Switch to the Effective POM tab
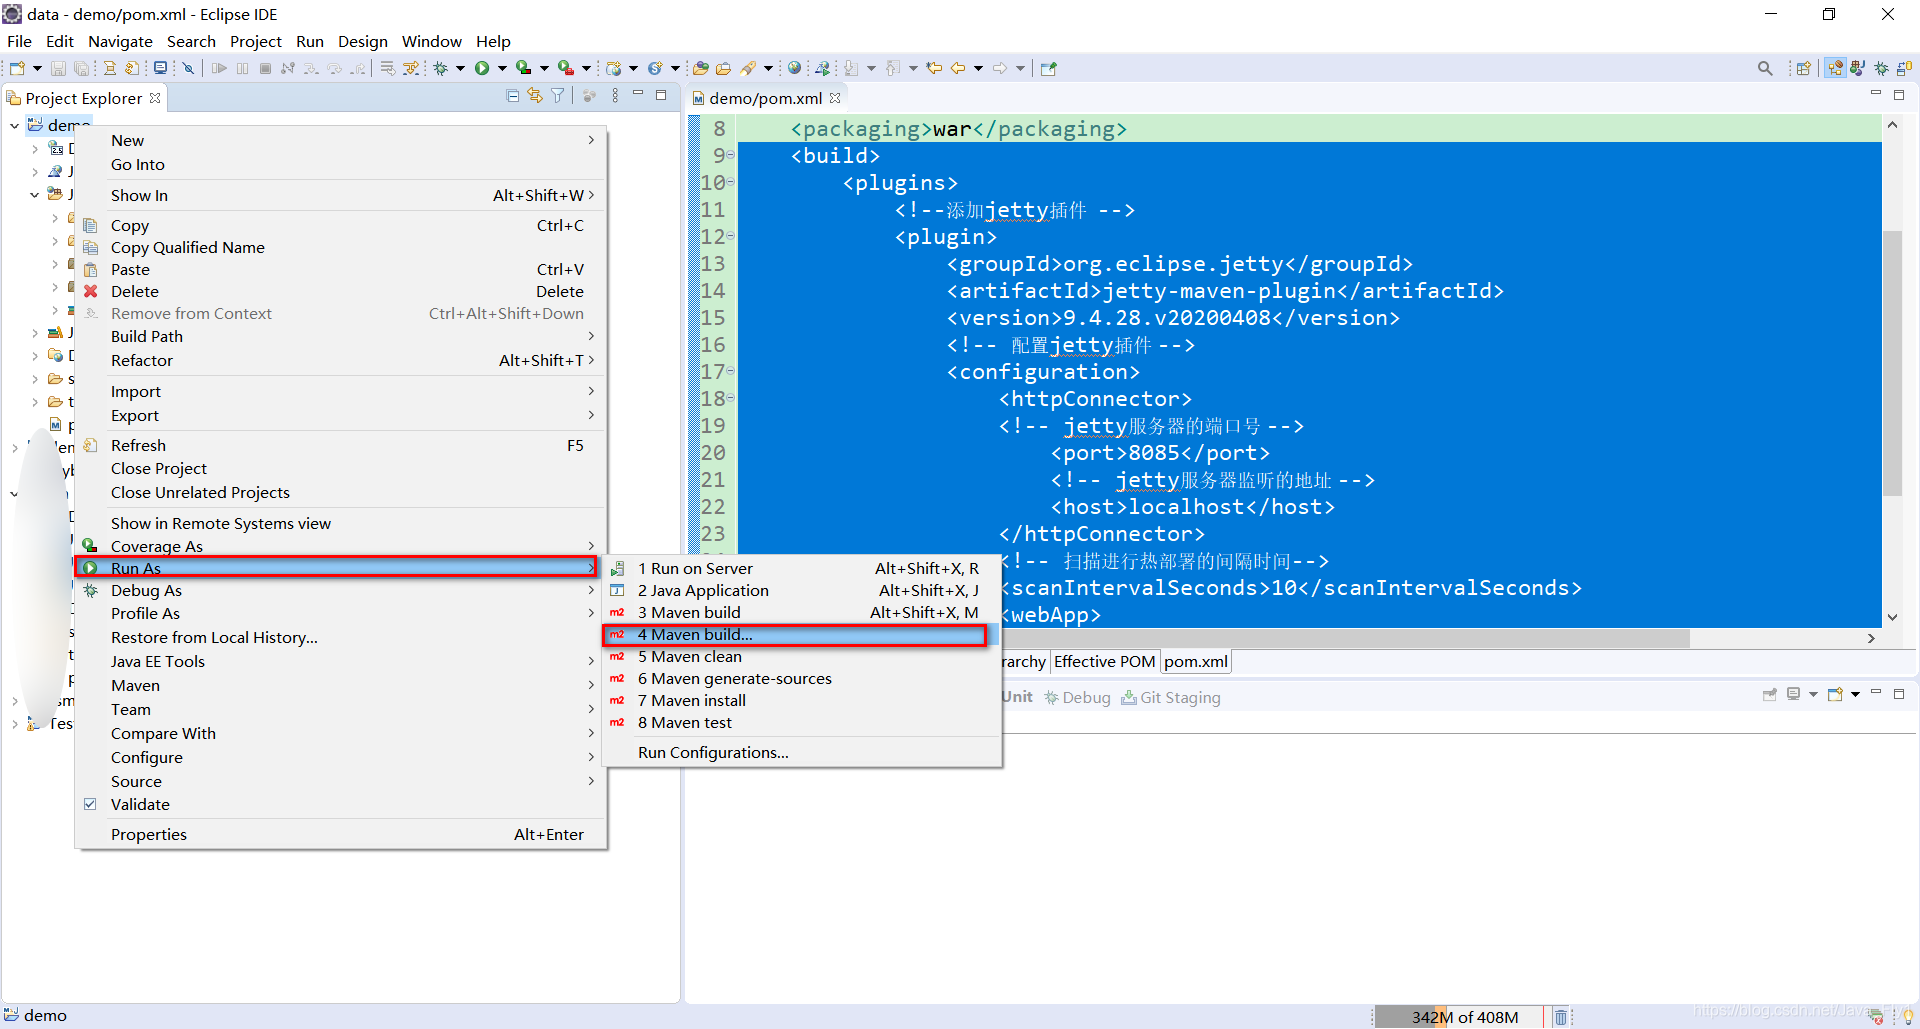 (1104, 661)
